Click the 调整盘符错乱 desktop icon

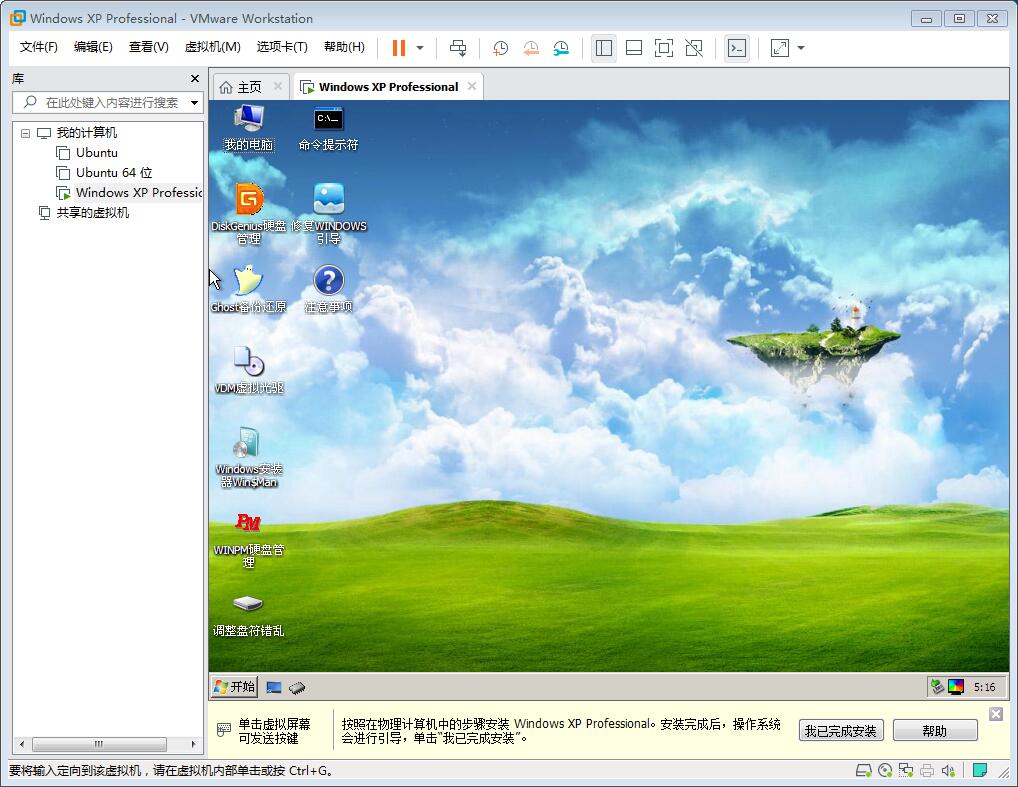(x=249, y=614)
